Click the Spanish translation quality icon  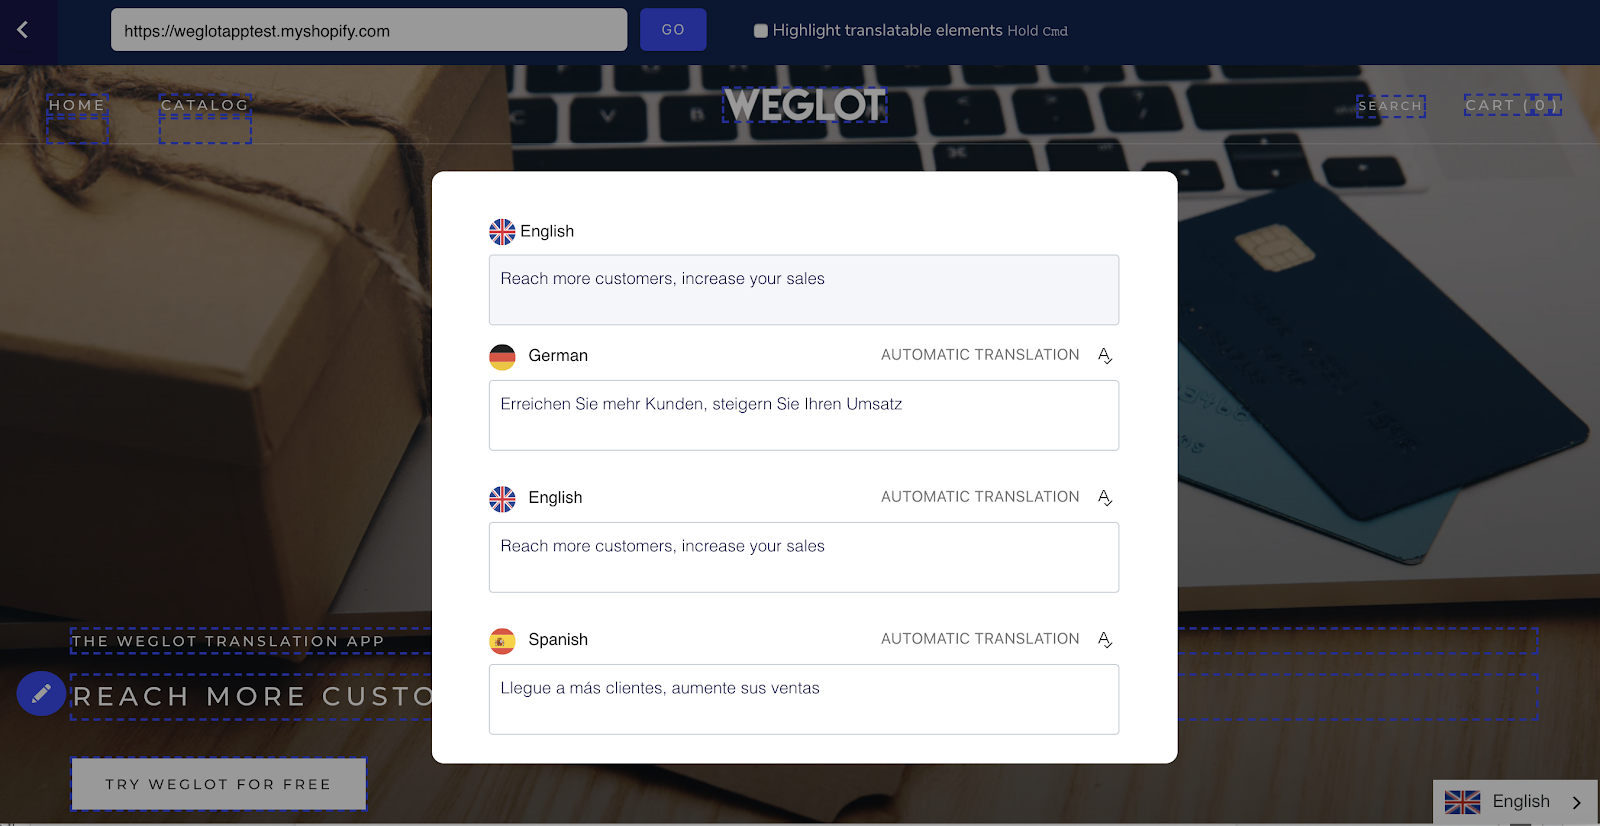point(1104,640)
